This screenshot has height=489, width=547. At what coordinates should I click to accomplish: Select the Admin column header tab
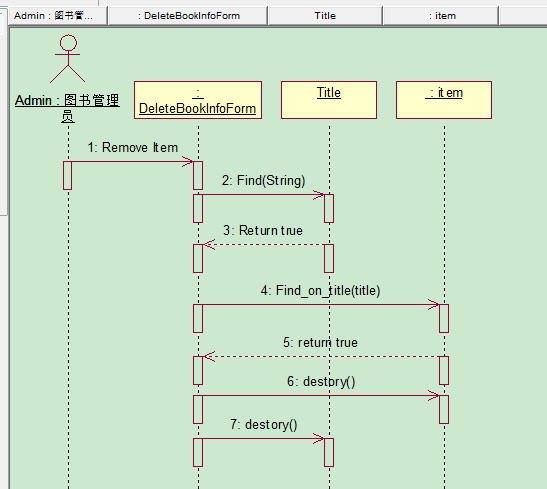pyautogui.click(x=58, y=16)
